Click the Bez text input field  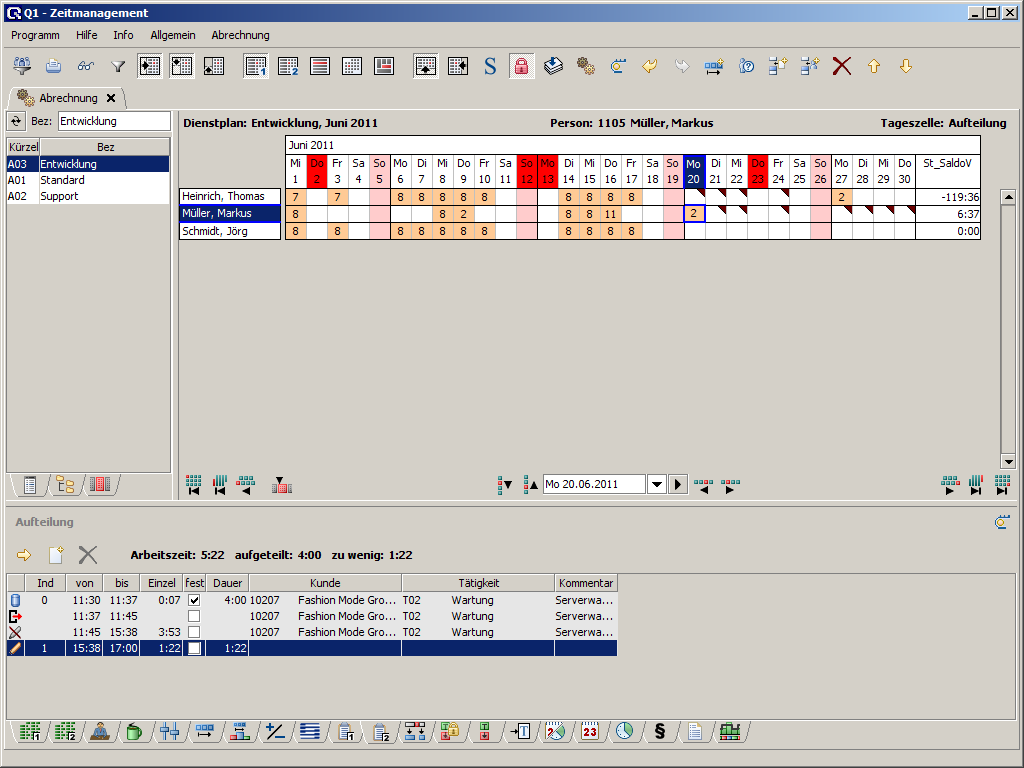coord(113,121)
